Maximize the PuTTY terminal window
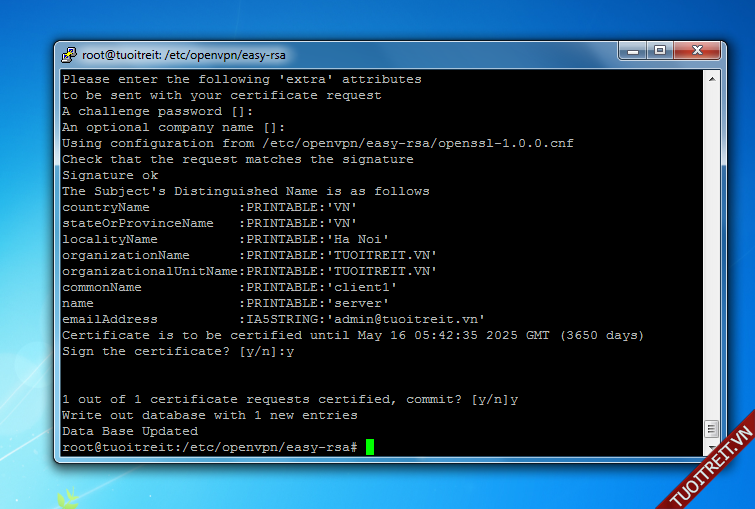This screenshot has width=755, height=509. pyautogui.click(x=659, y=50)
